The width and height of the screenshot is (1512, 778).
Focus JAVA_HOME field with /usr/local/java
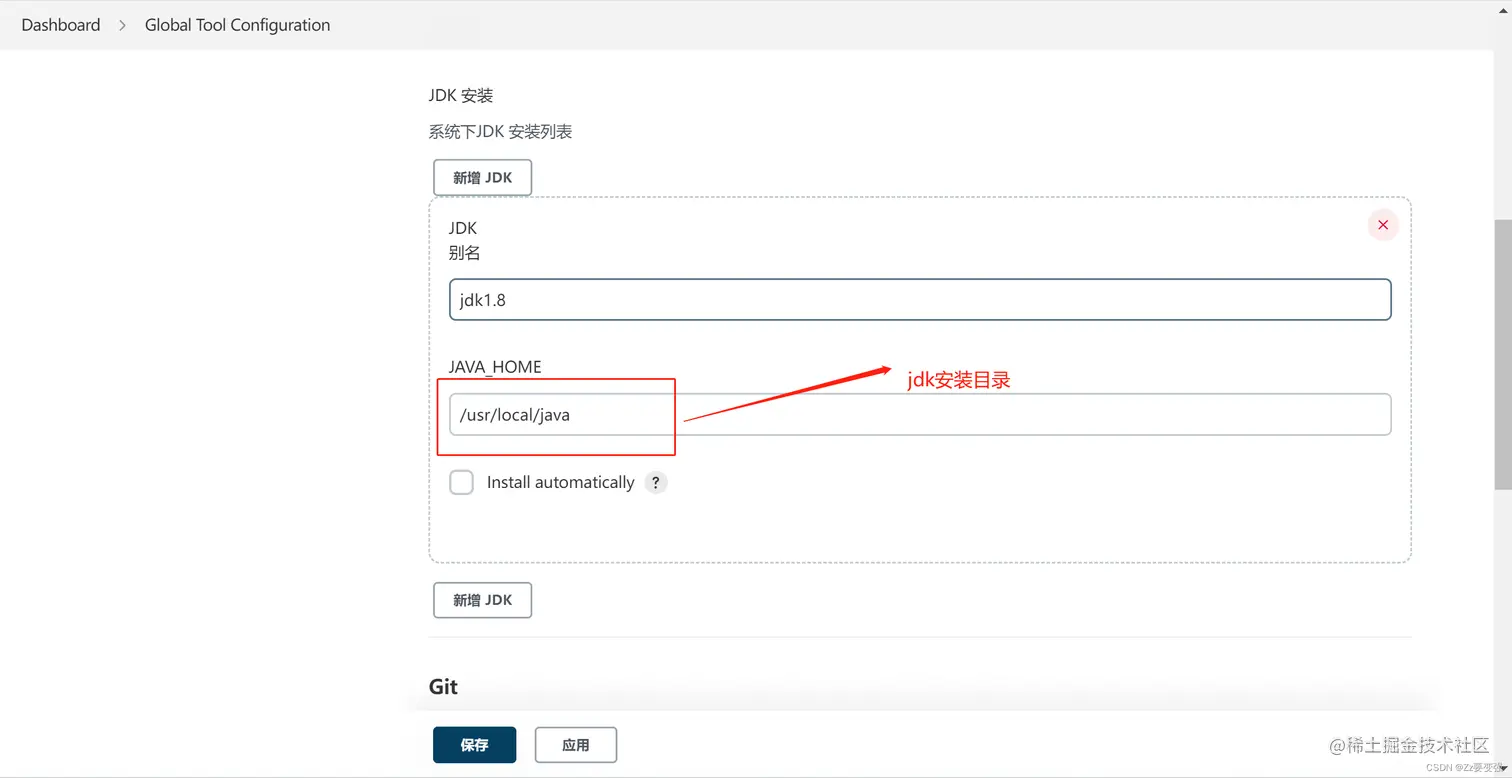[920, 415]
